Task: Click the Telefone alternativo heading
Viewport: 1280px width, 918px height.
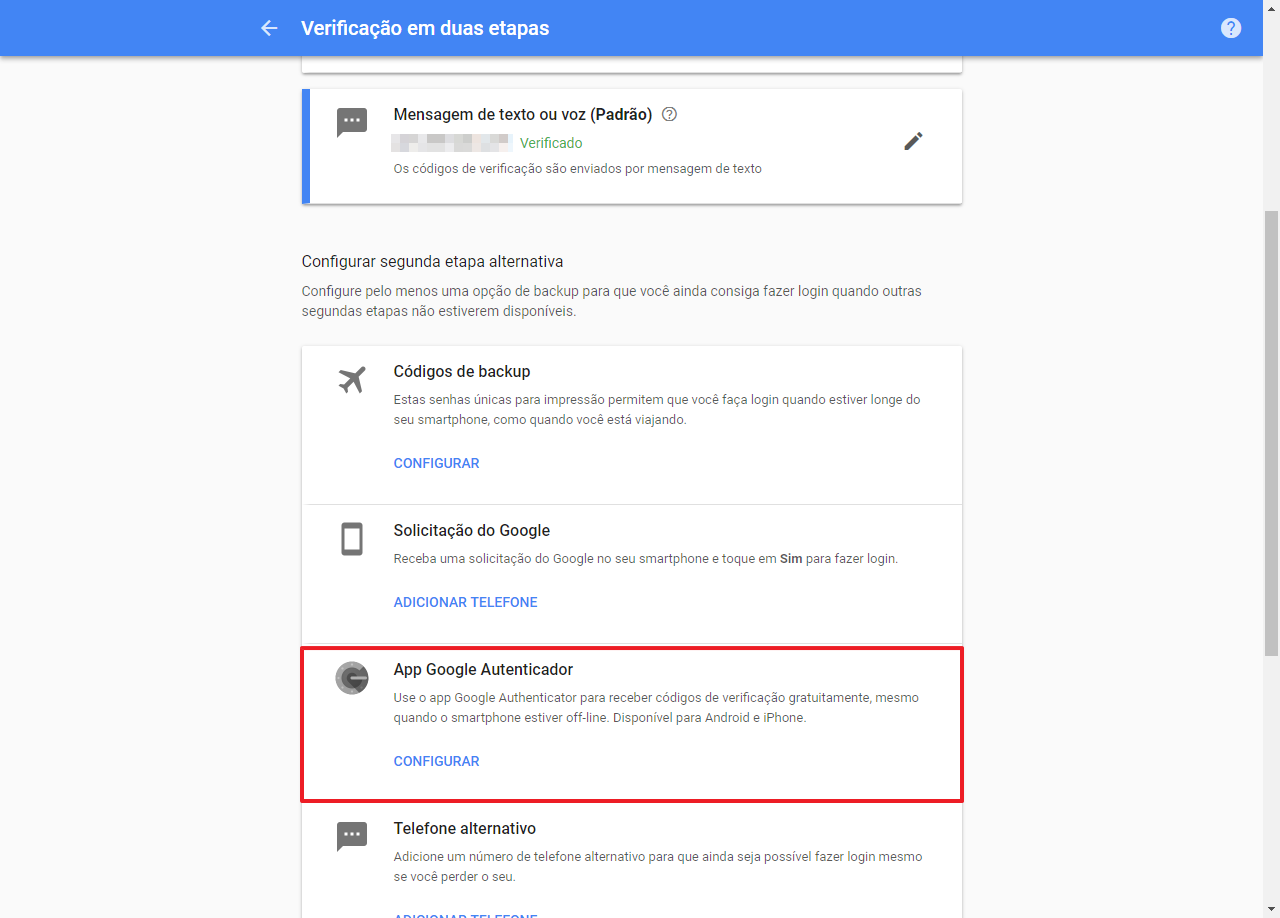Action: click(x=465, y=828)
